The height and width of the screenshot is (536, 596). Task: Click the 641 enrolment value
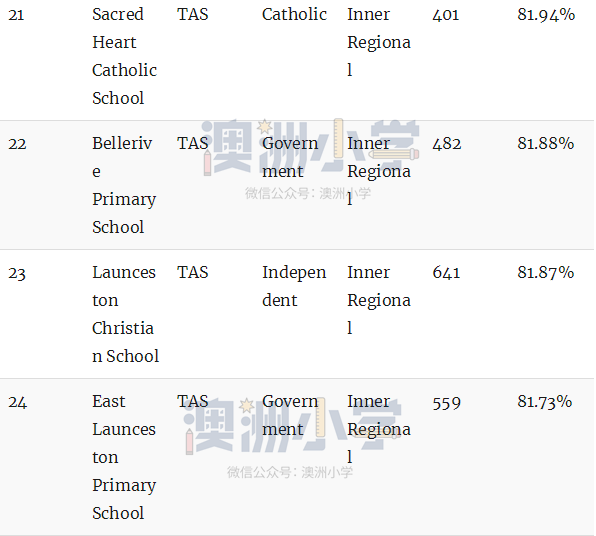(x=446, y=273)
